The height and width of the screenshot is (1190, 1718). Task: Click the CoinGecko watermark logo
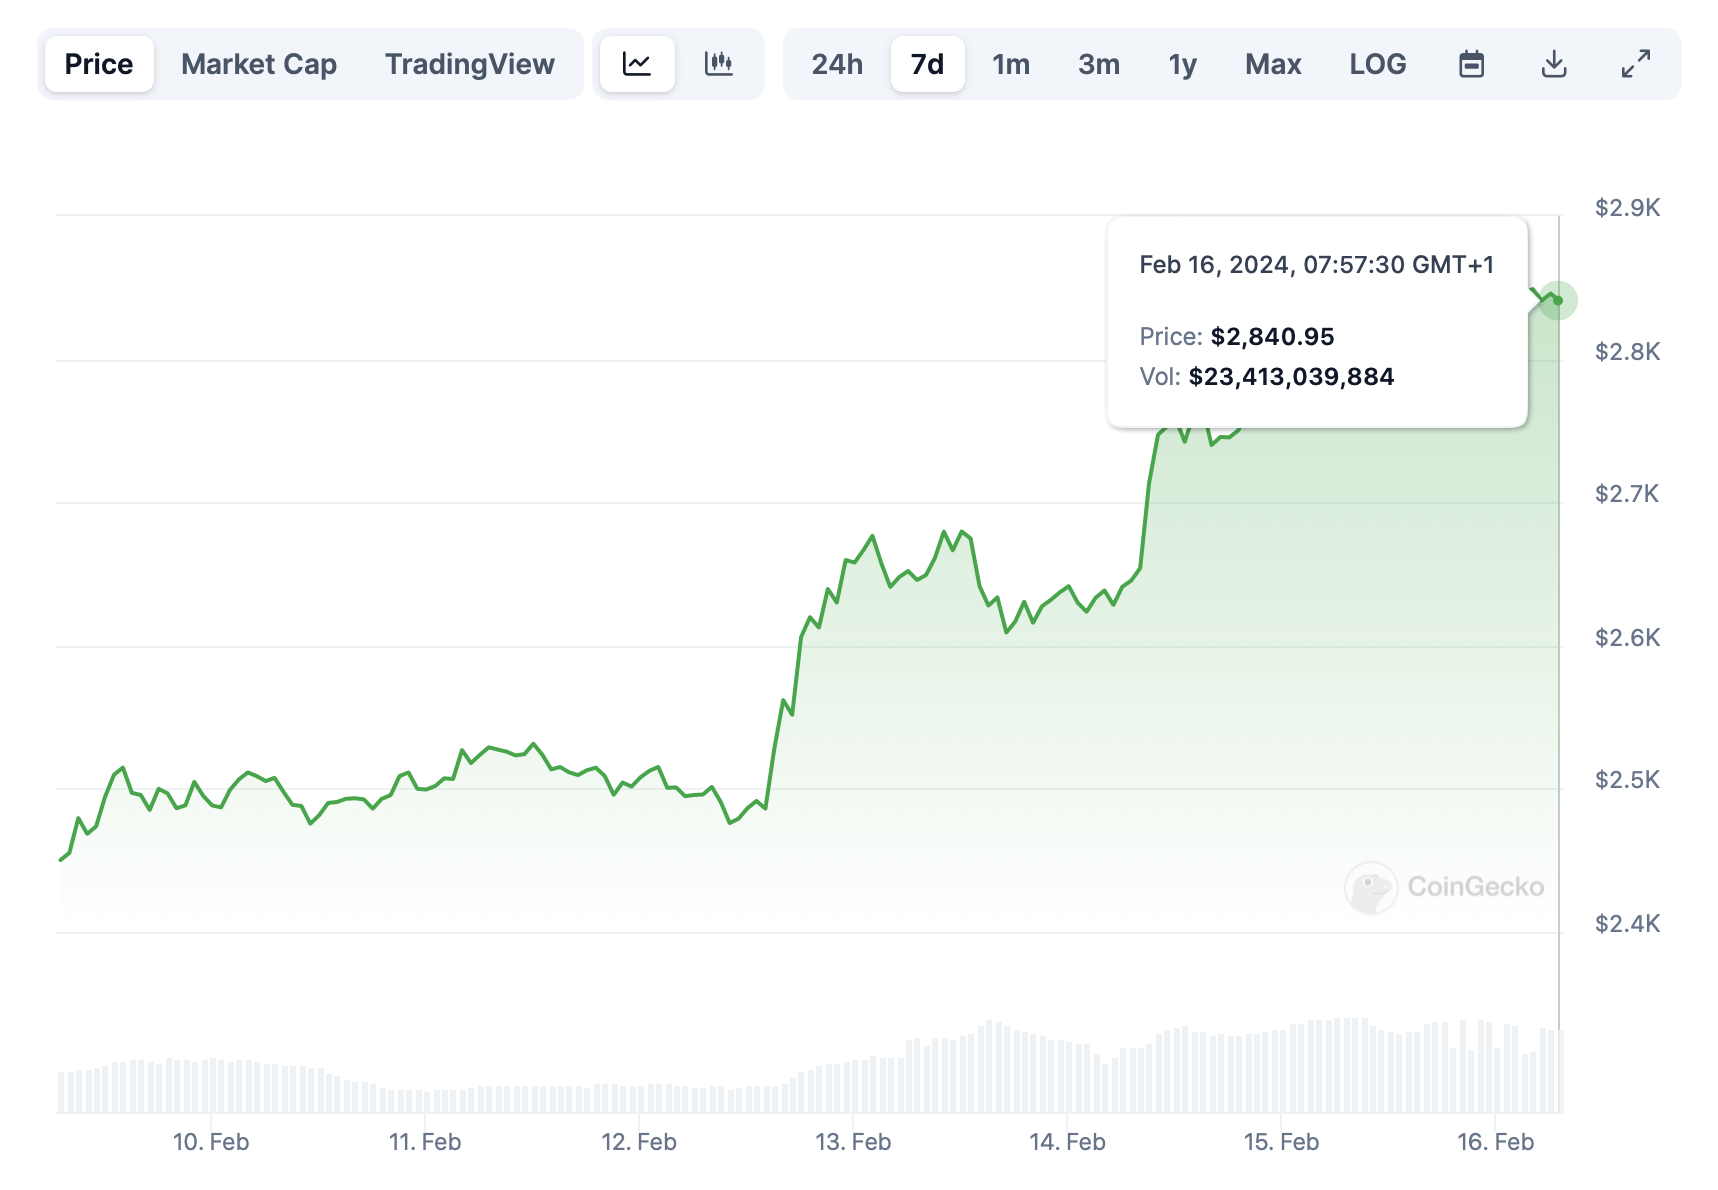click(1445, 887)
